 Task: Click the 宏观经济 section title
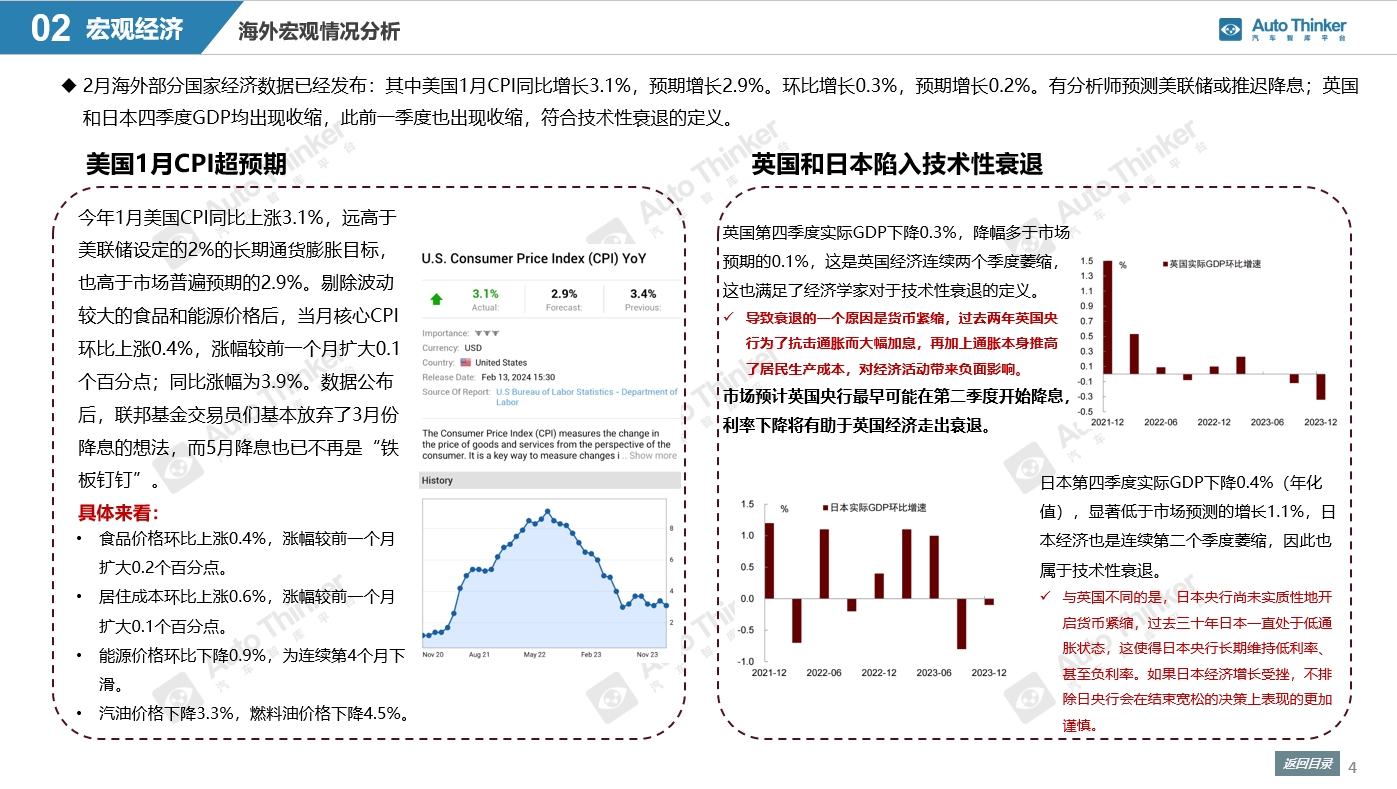pos(134,29)
